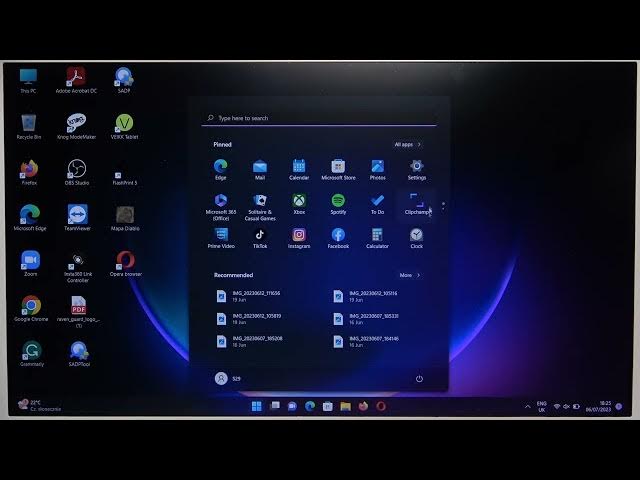Screen dimensions: 640x480
Task: Open Settings from pinned apps
Action: pyautogui.click(x=417, y=169)
